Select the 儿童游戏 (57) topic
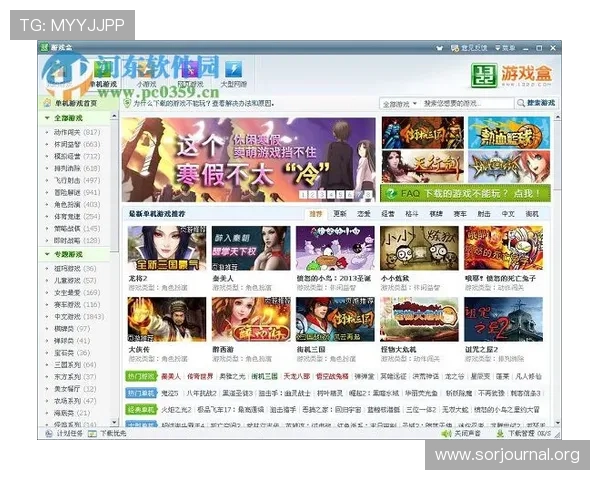 75,281
